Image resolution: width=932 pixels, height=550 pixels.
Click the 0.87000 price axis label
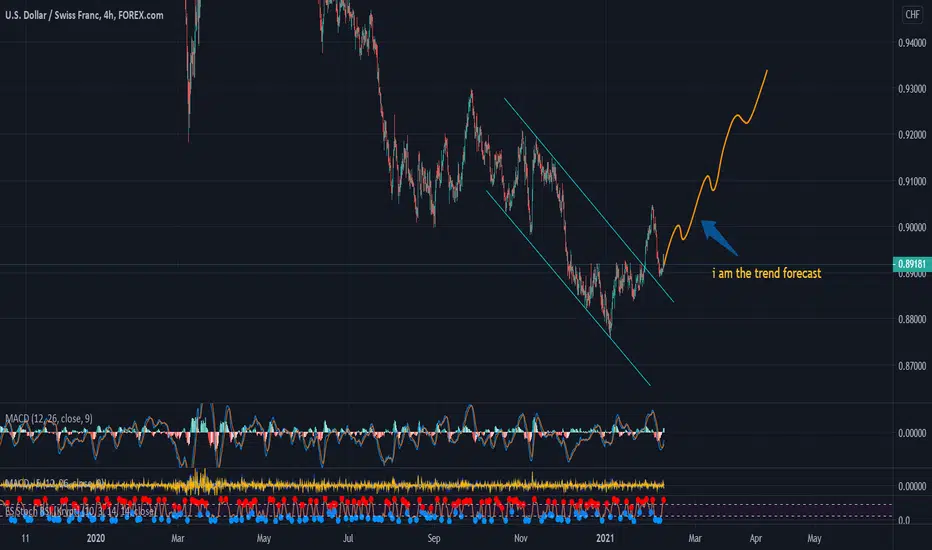click(x=912, y=366)
